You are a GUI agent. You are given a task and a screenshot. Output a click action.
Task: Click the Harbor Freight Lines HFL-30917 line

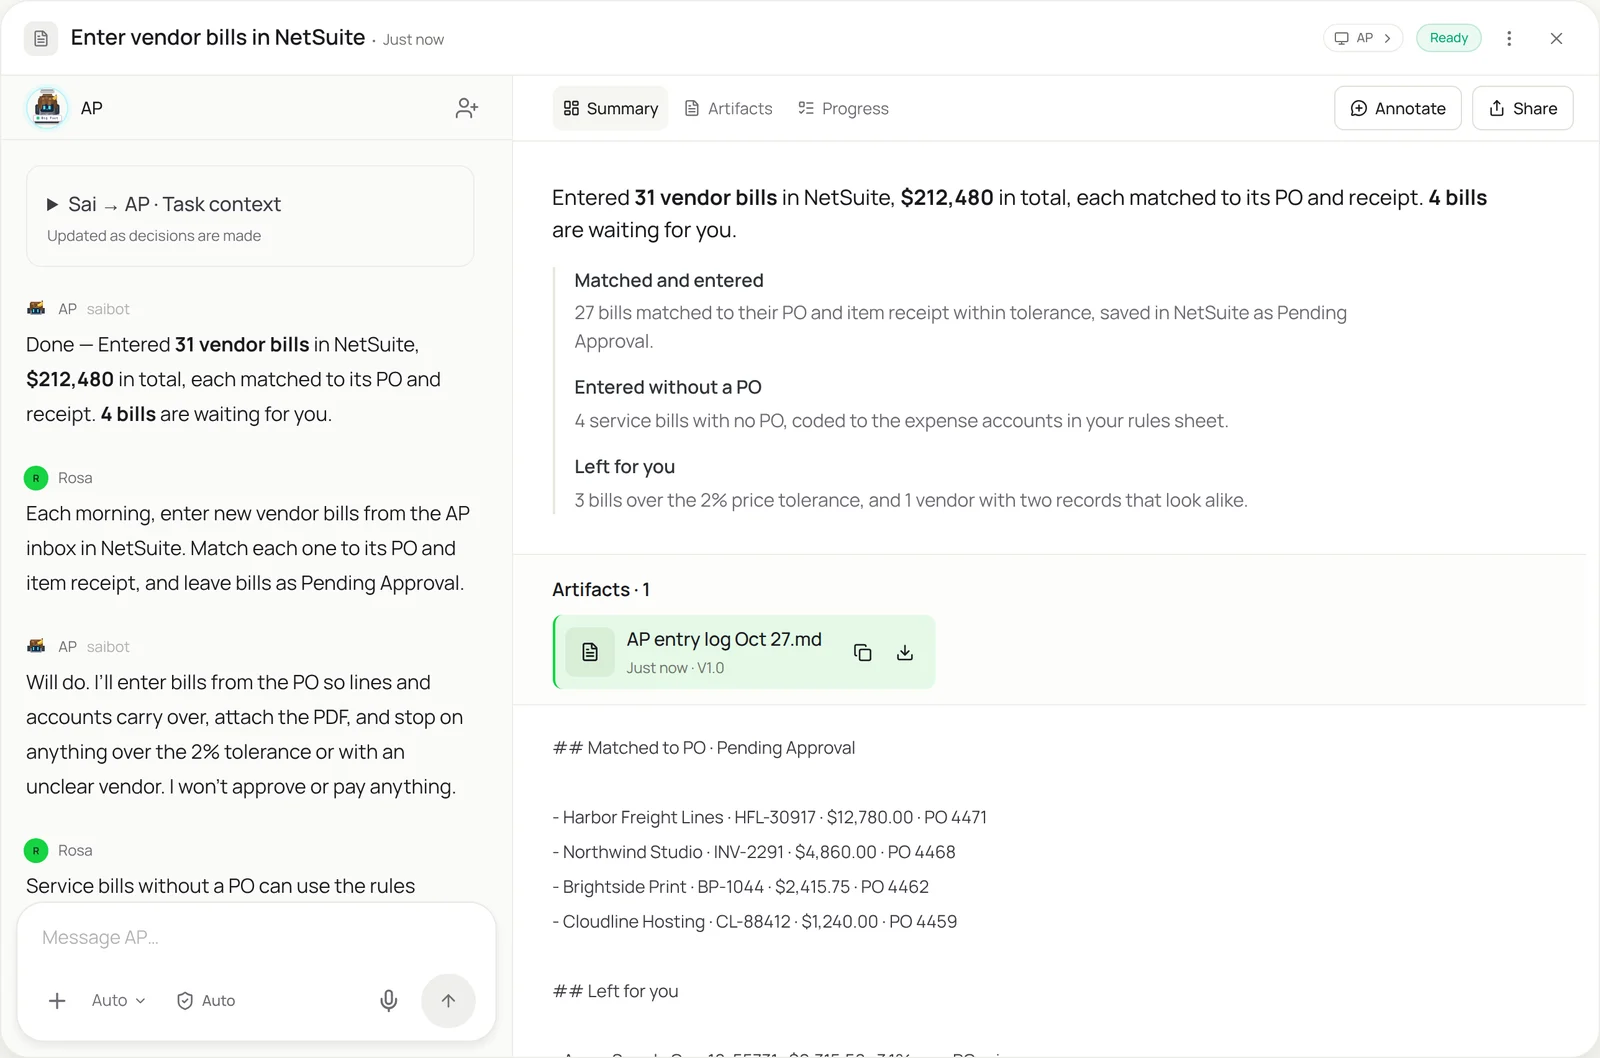pos(770,818)
